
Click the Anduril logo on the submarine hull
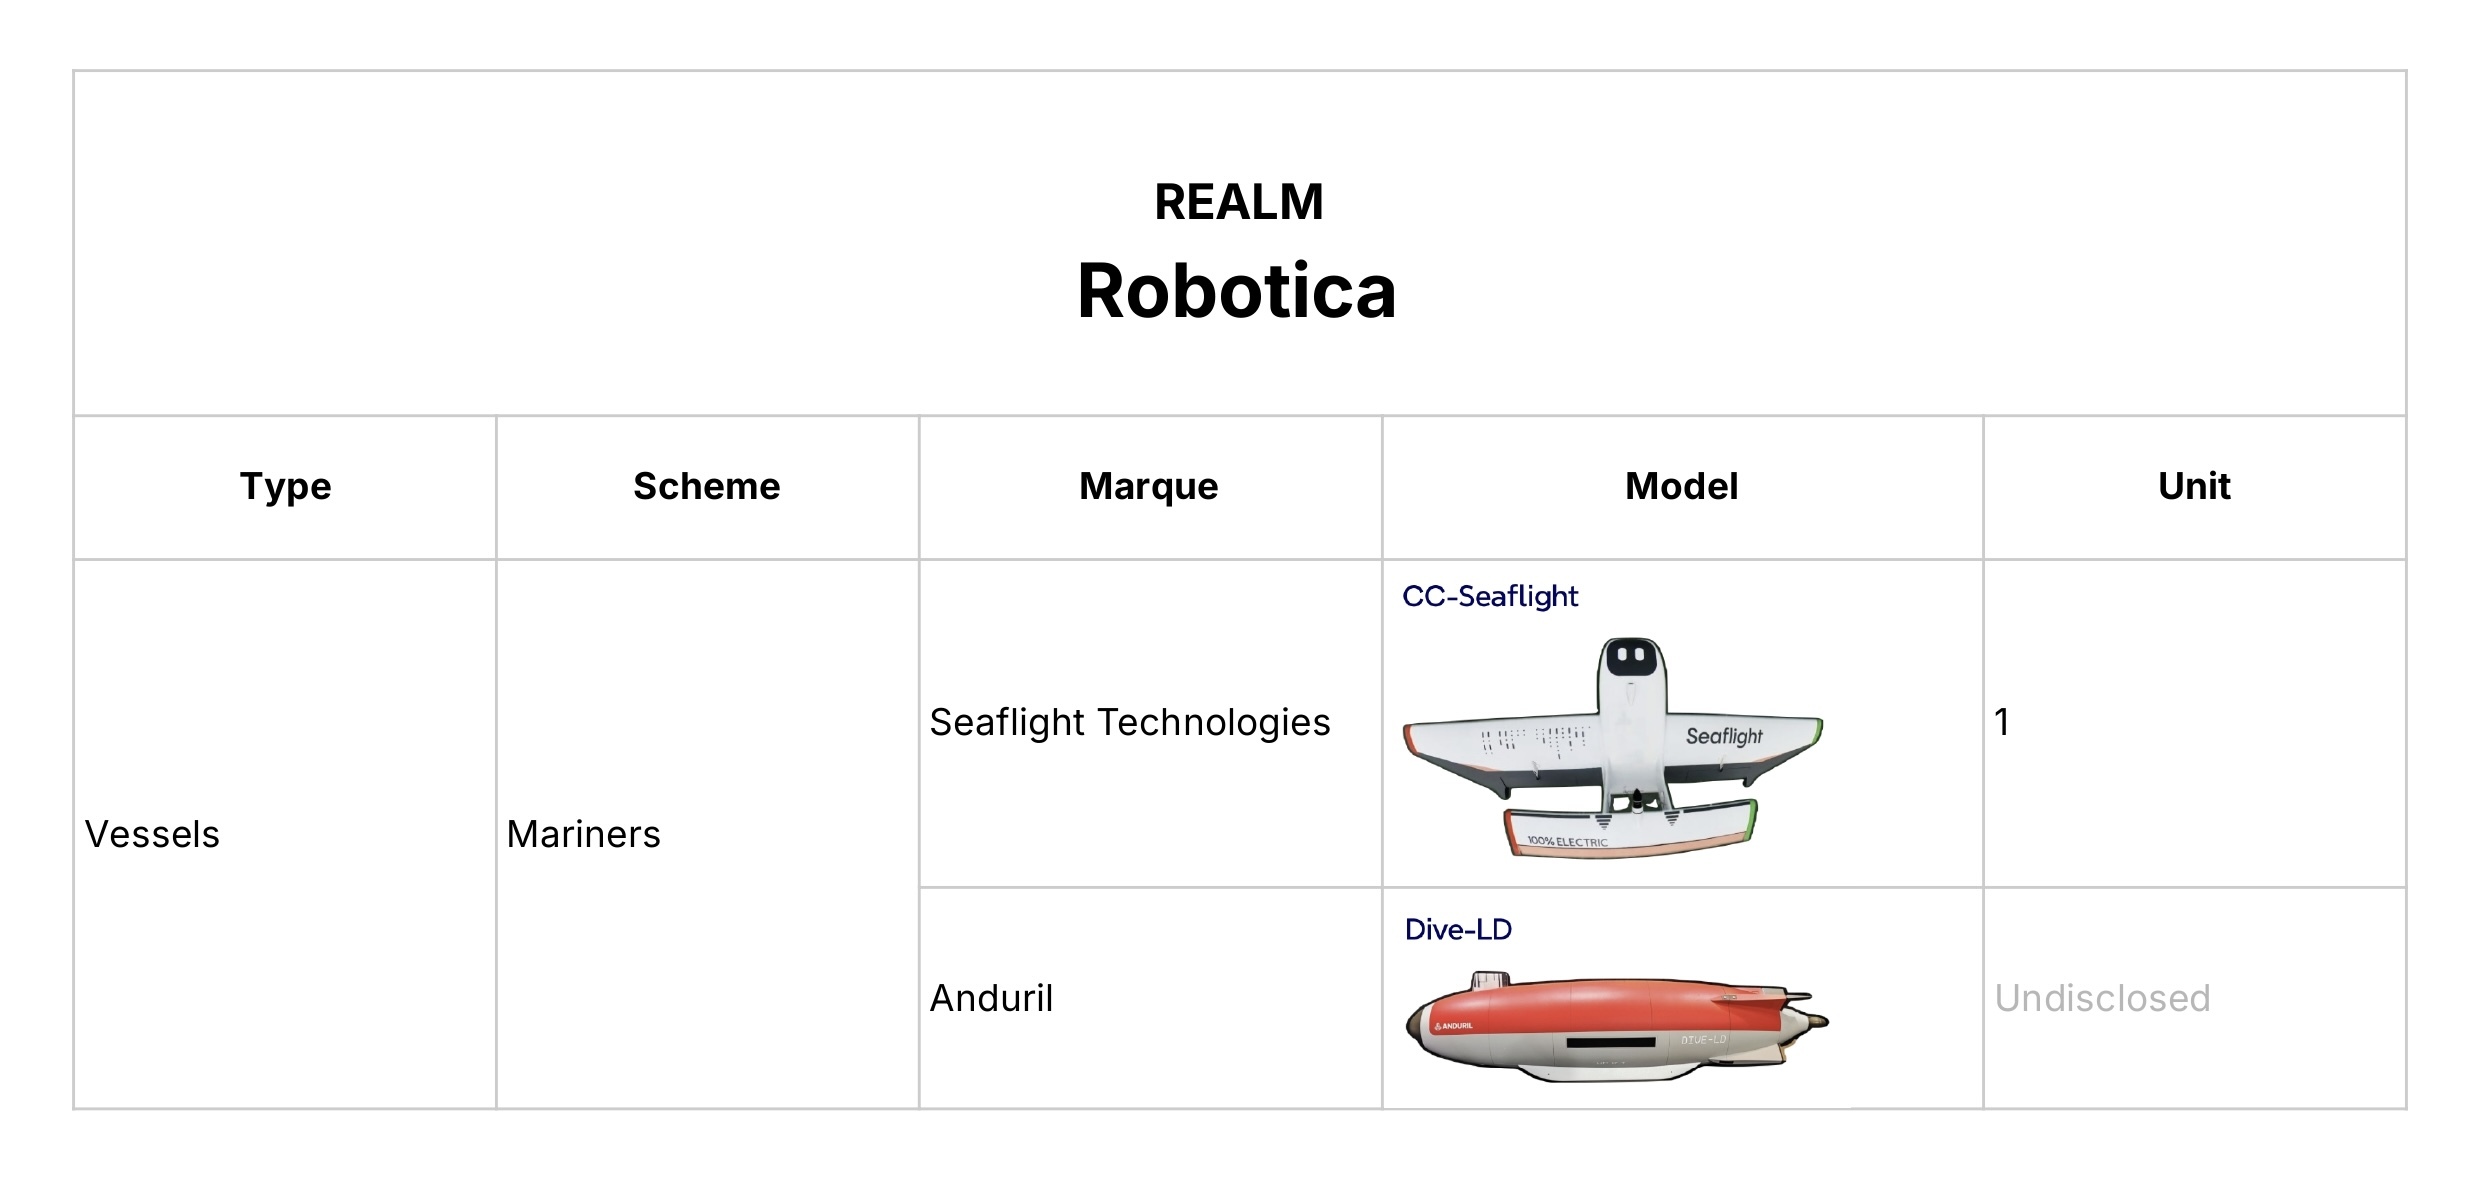(x=1453, y=1026)
